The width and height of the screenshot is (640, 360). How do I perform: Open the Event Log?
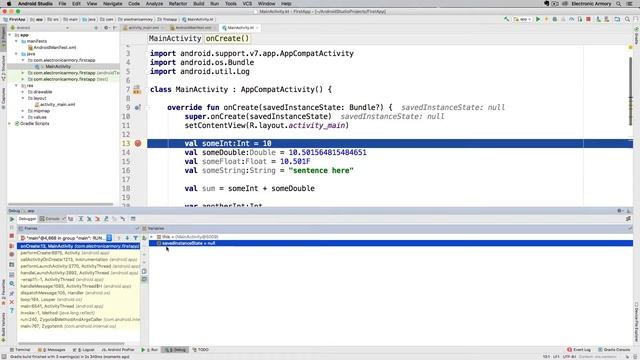coord(579,350)
